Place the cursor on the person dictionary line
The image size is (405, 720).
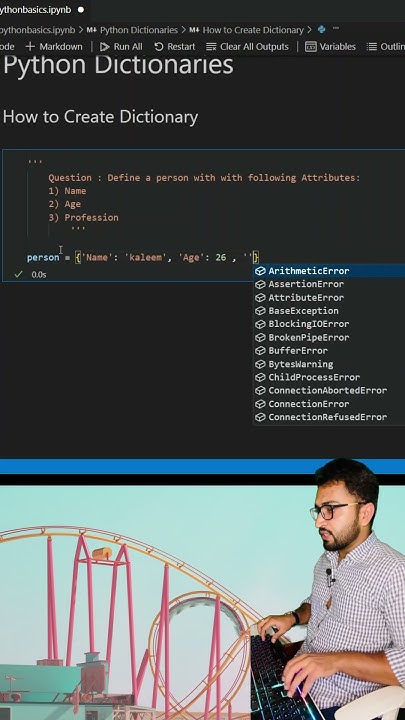tap(143, 258)
